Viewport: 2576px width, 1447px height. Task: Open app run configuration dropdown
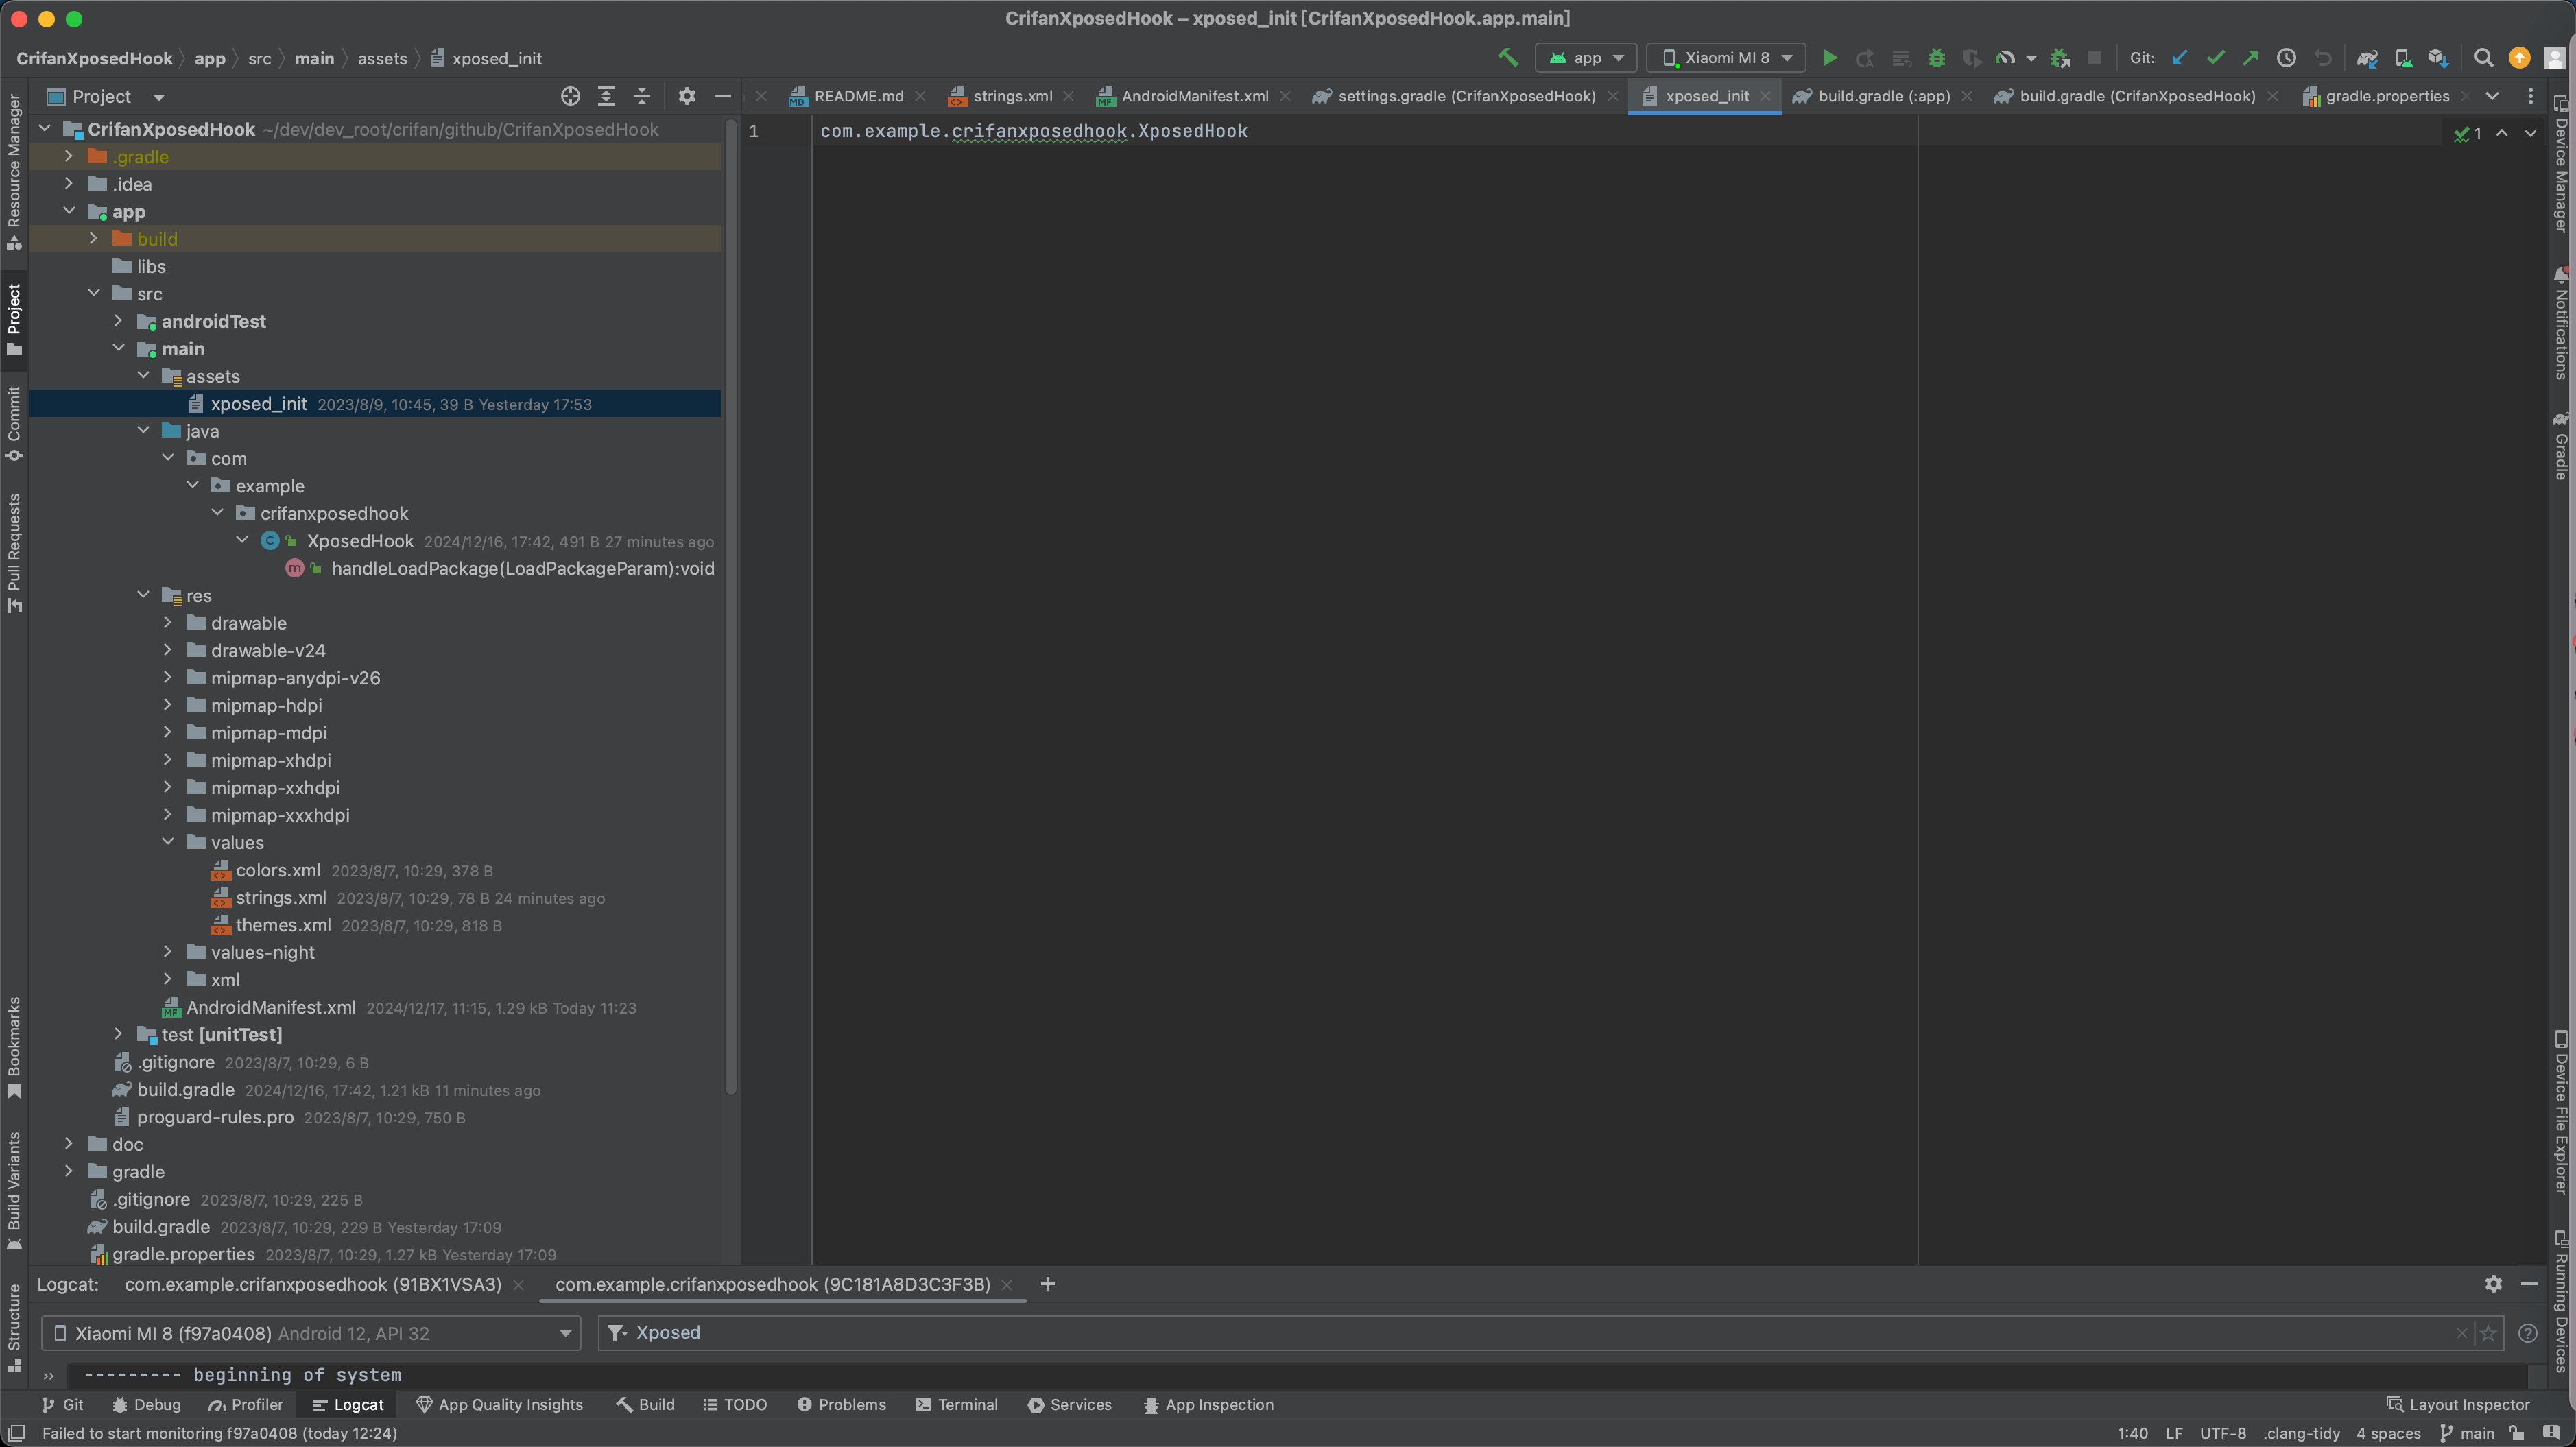[1586, 58]
